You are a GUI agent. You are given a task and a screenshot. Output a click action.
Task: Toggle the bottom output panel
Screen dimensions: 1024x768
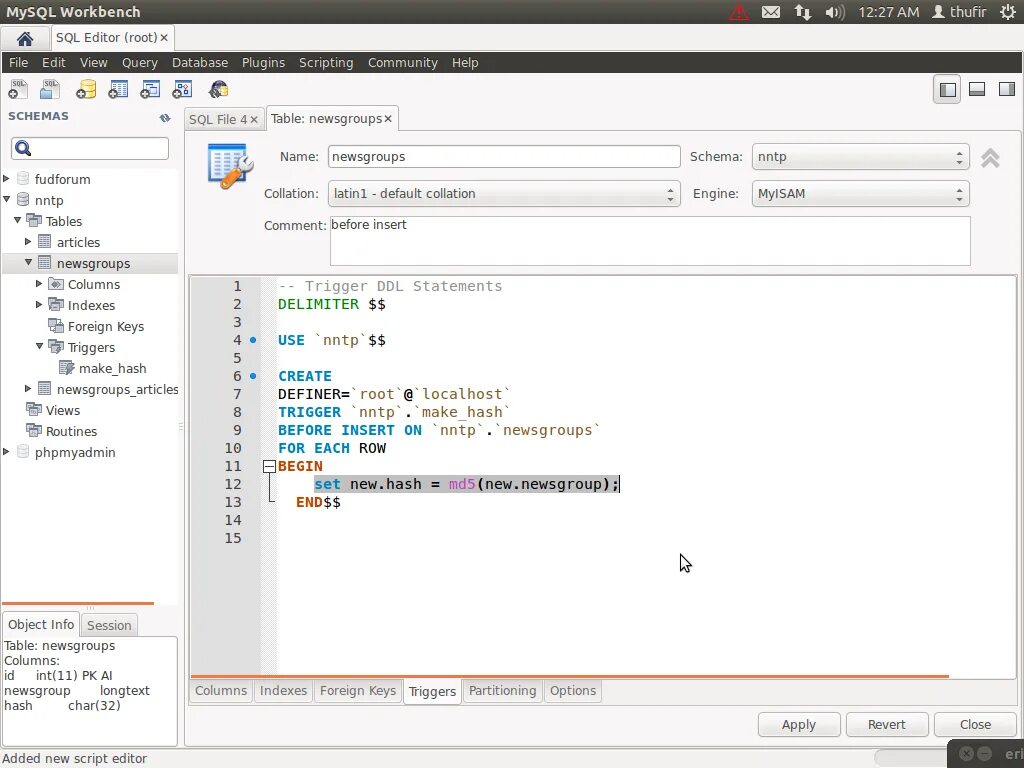pos(977,89)
